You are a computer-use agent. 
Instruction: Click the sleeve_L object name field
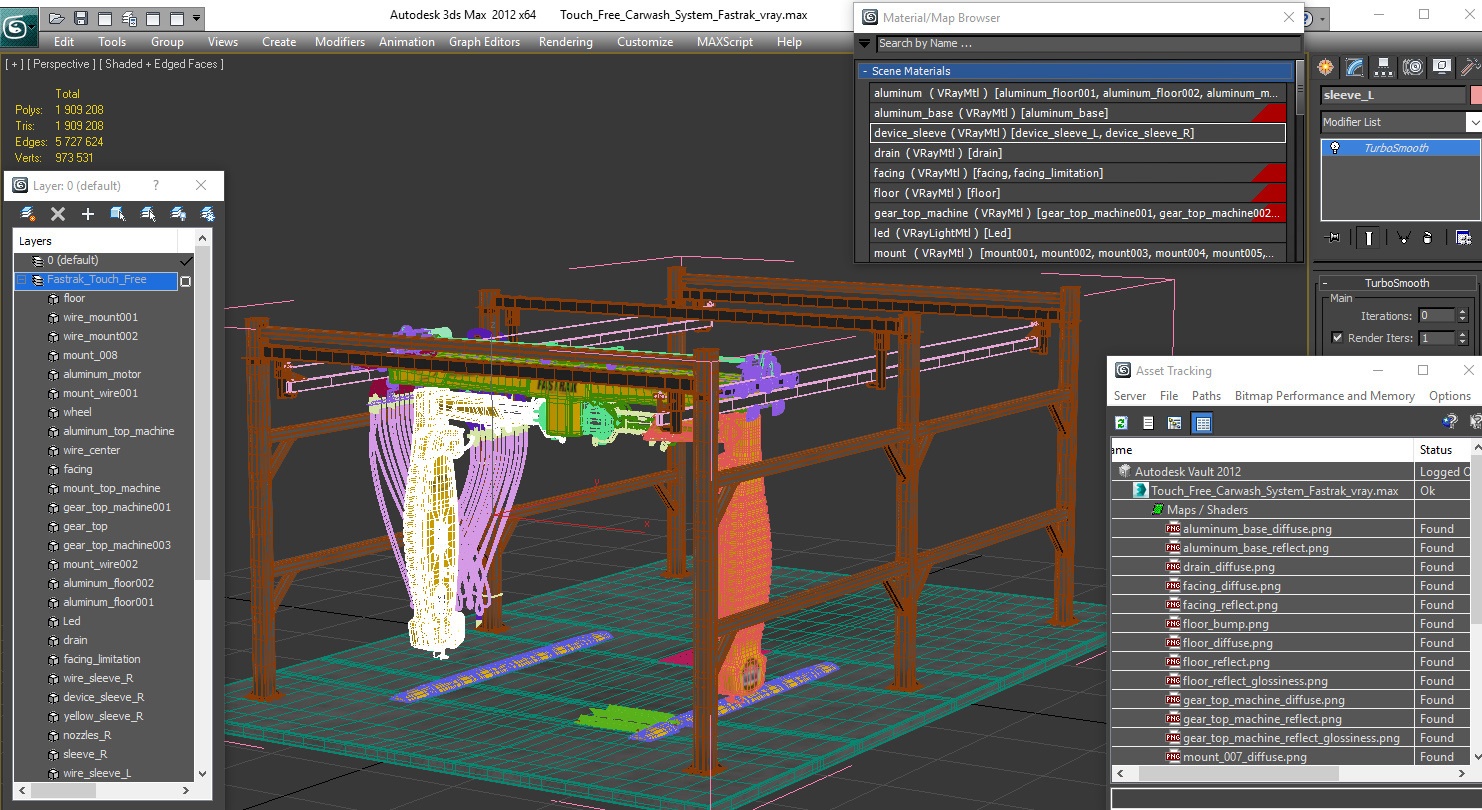(x=1392, y=95)
